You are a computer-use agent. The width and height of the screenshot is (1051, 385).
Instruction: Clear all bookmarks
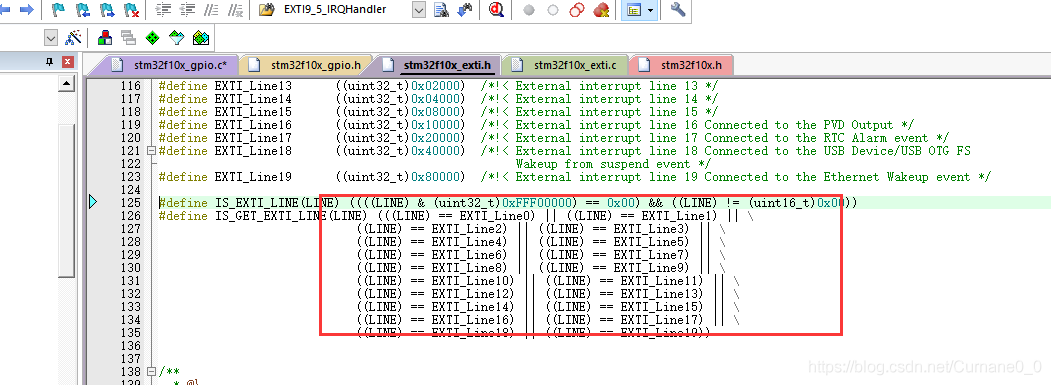point(131,9)
